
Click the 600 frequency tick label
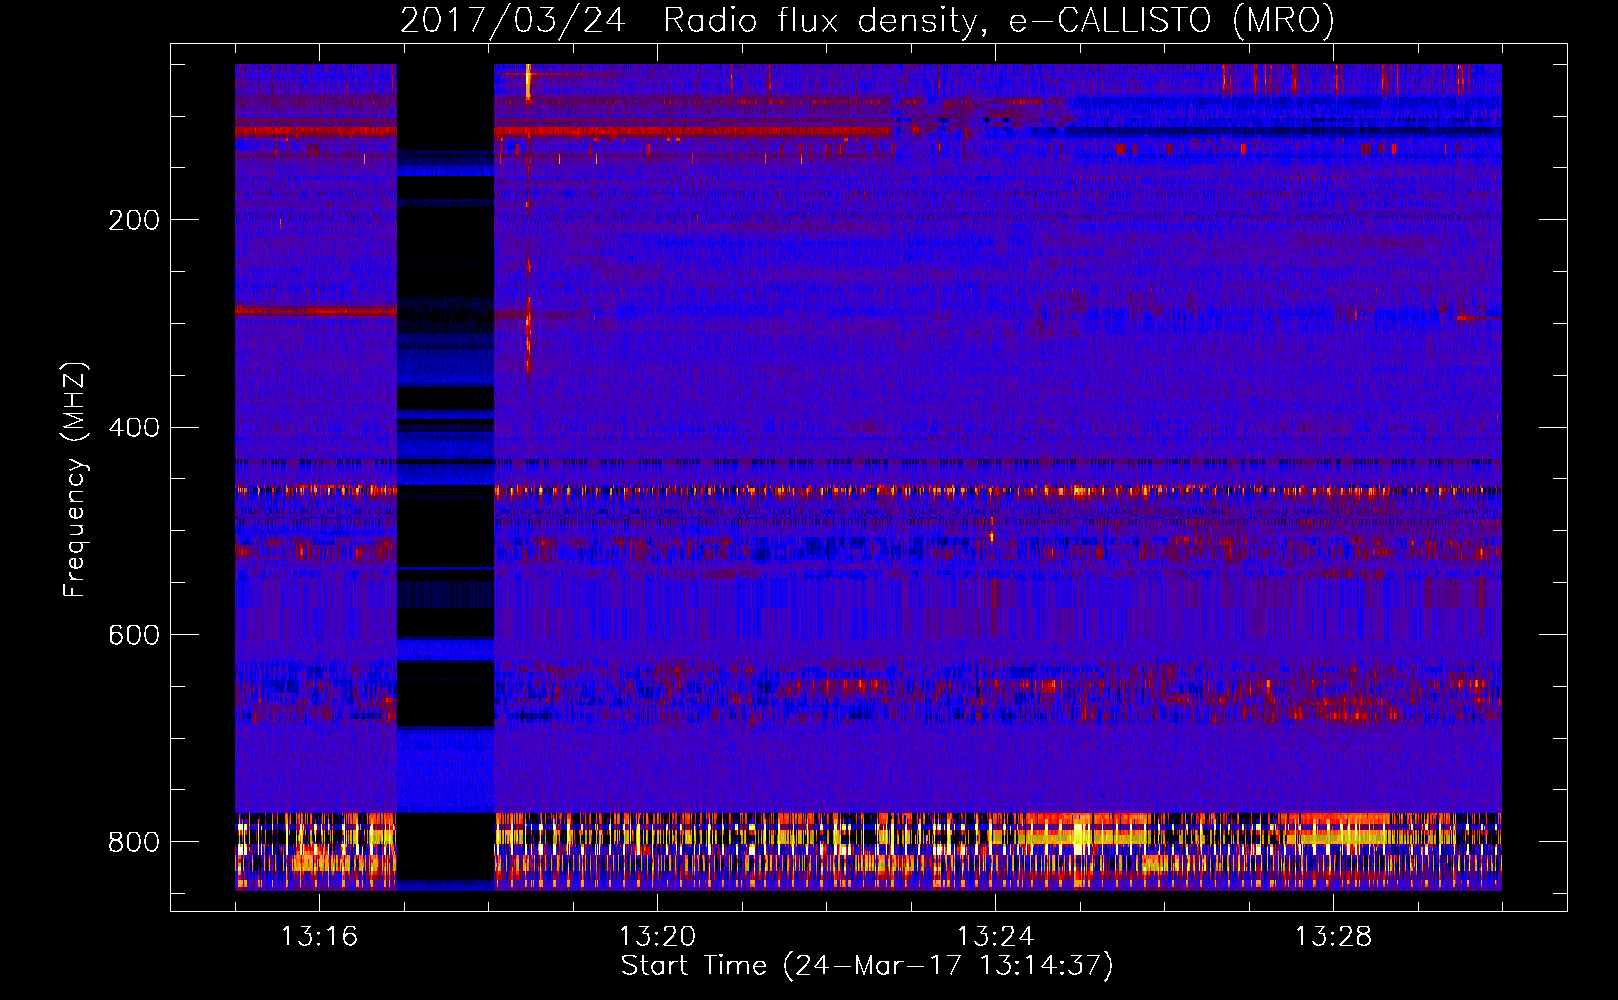[134, 635]
